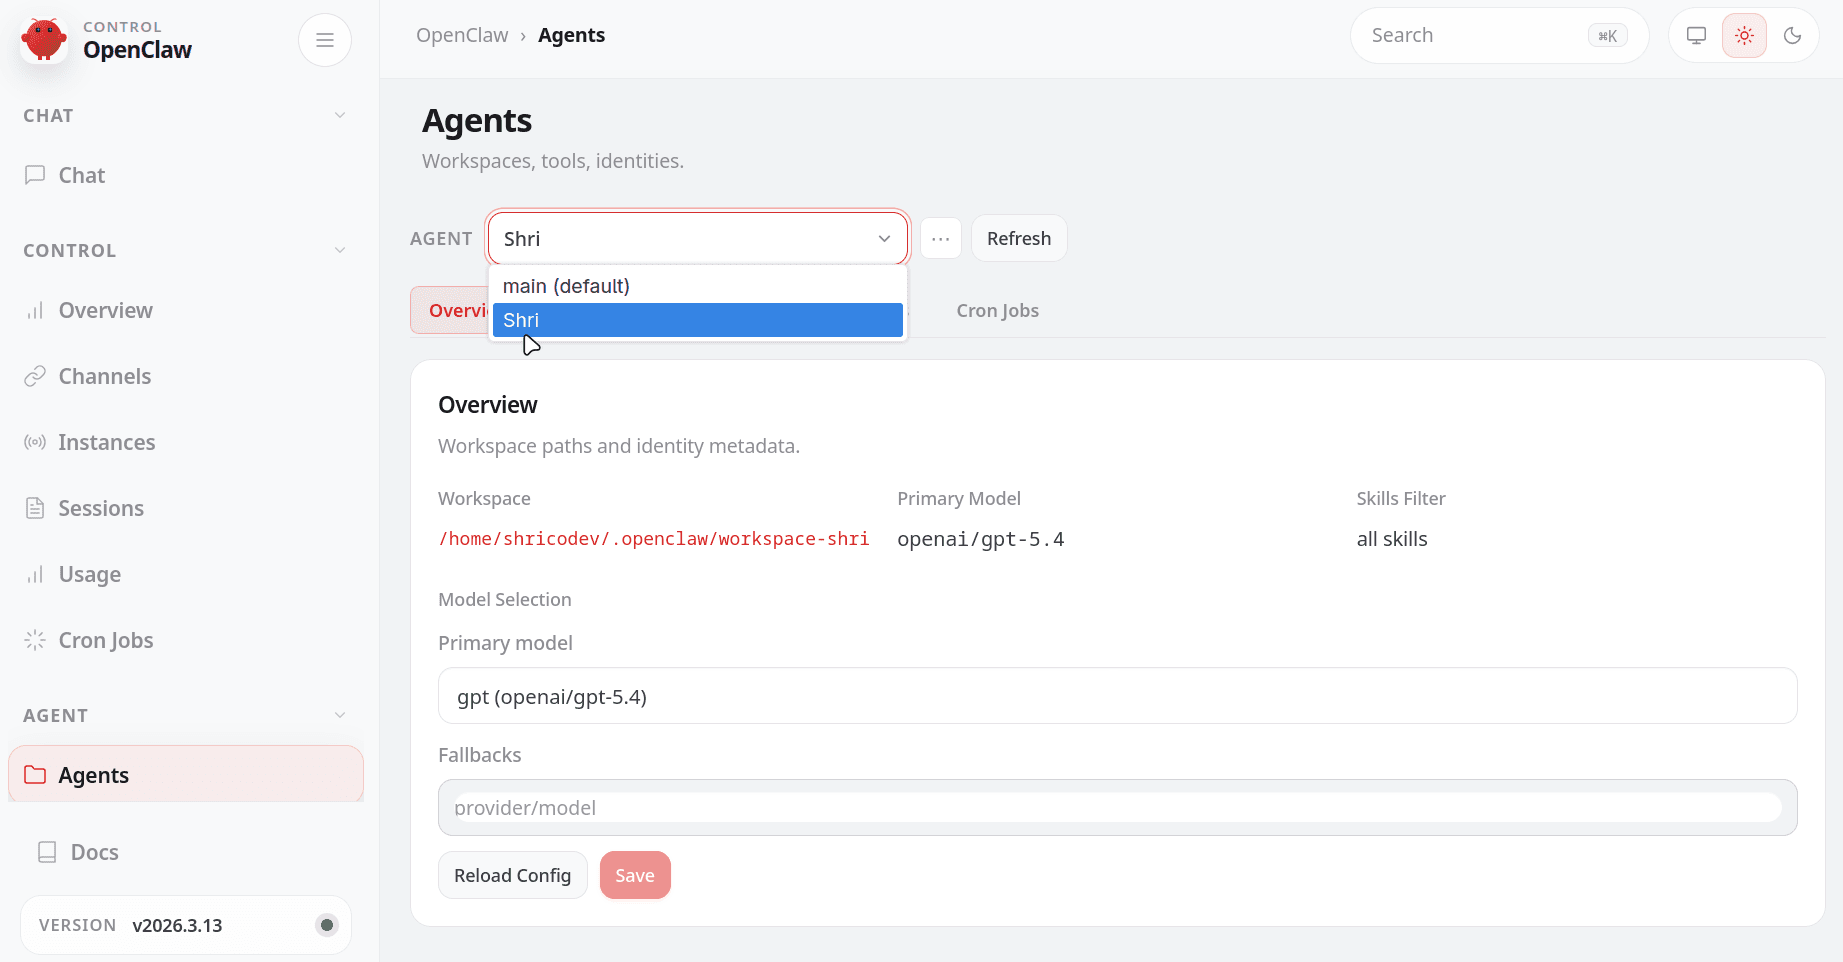
Task: Open Usage in the sidebar
Action: click(x=185, y=574)
